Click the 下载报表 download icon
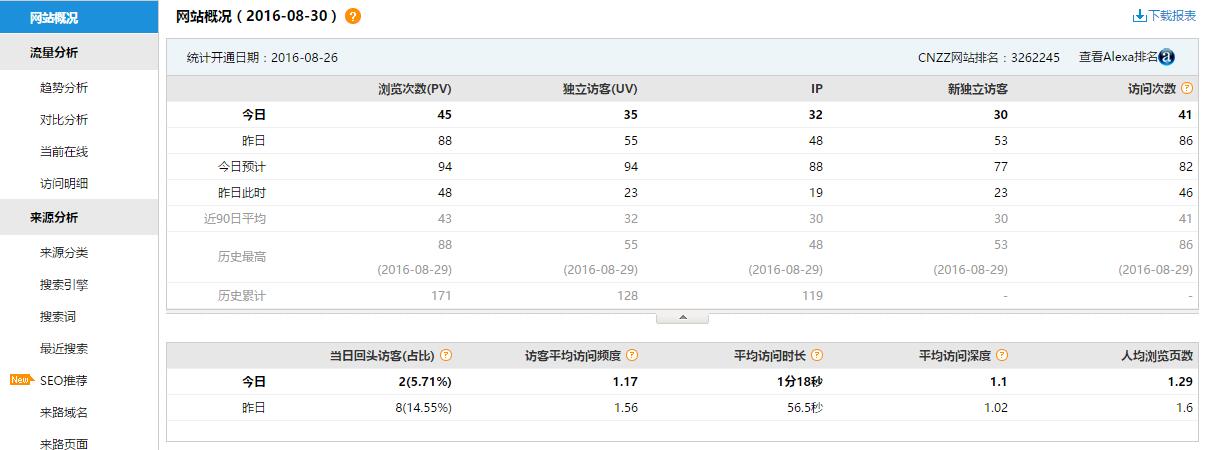This screenshot has height=450, width=1209. click(1139, 16)
